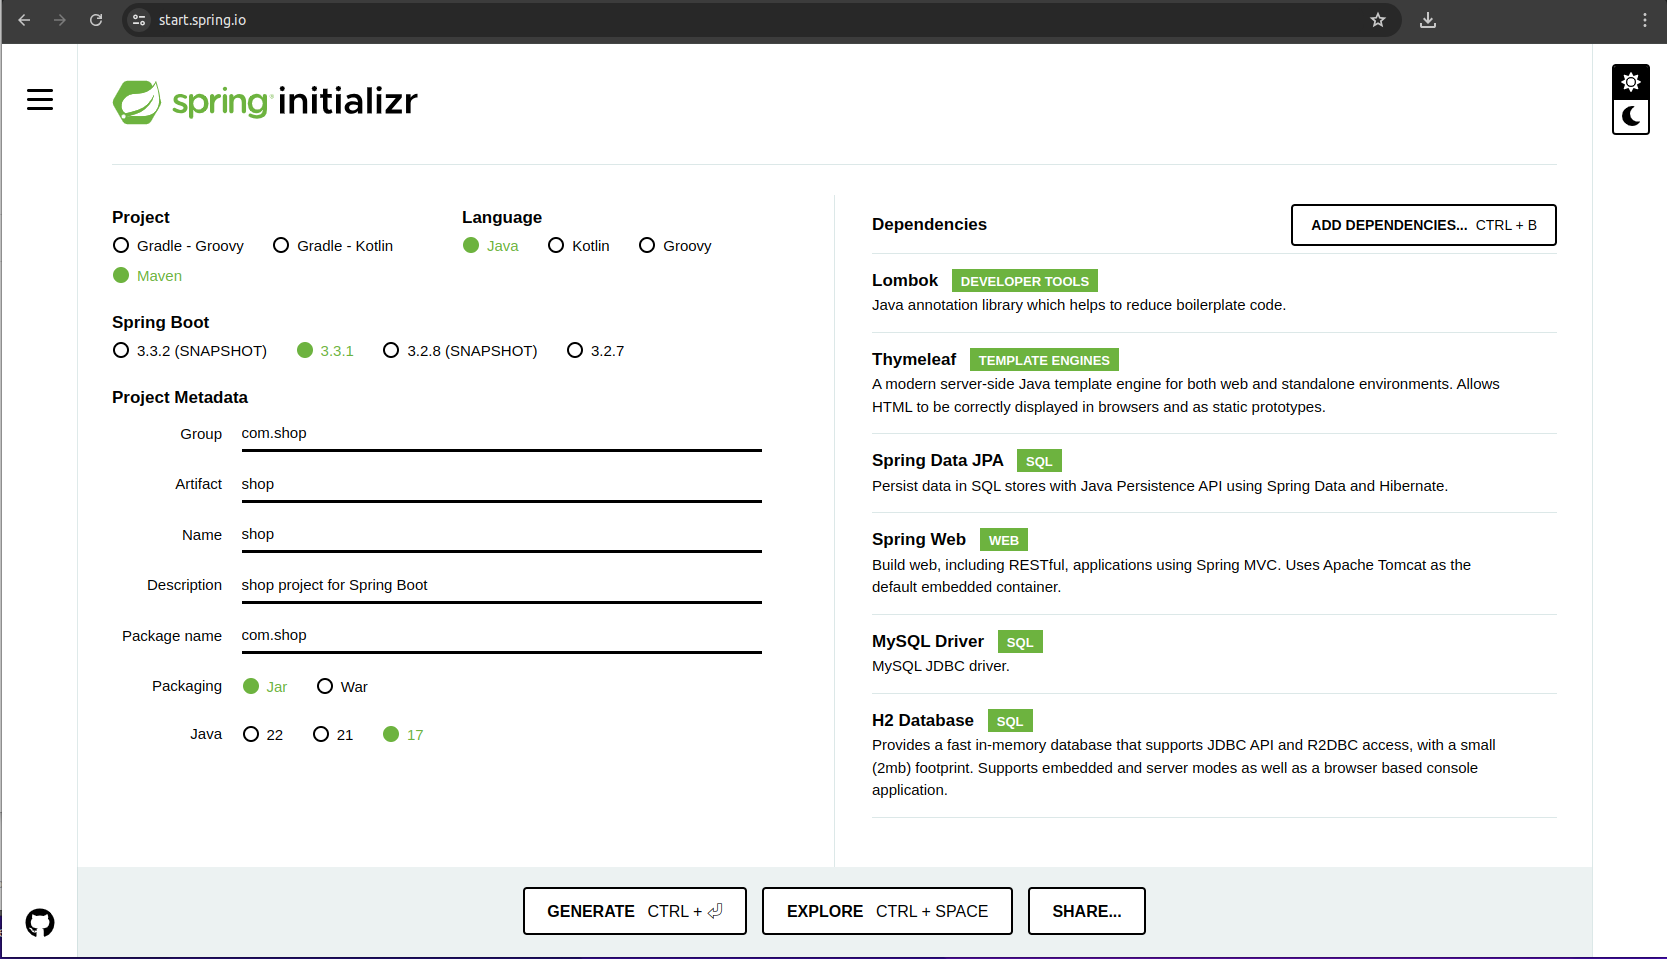Click the browser forward arrow
The image size is (1667, 959).
[60, 20]
